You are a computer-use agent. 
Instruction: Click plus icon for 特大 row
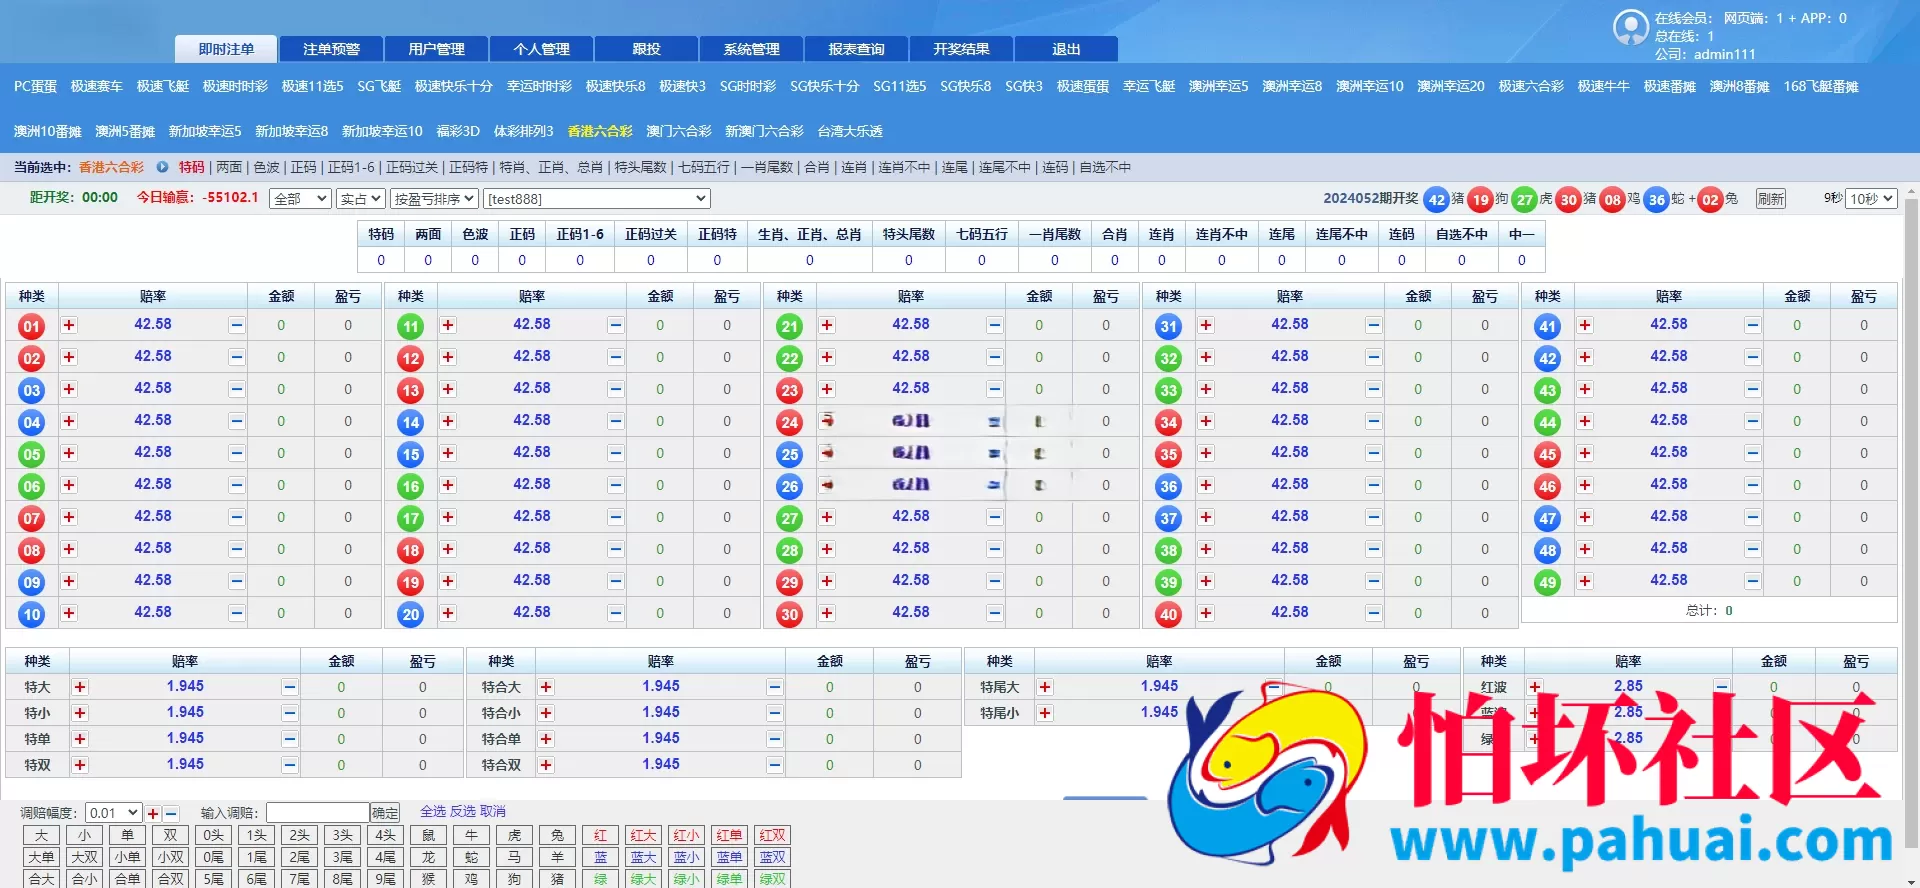pos(80,687)
